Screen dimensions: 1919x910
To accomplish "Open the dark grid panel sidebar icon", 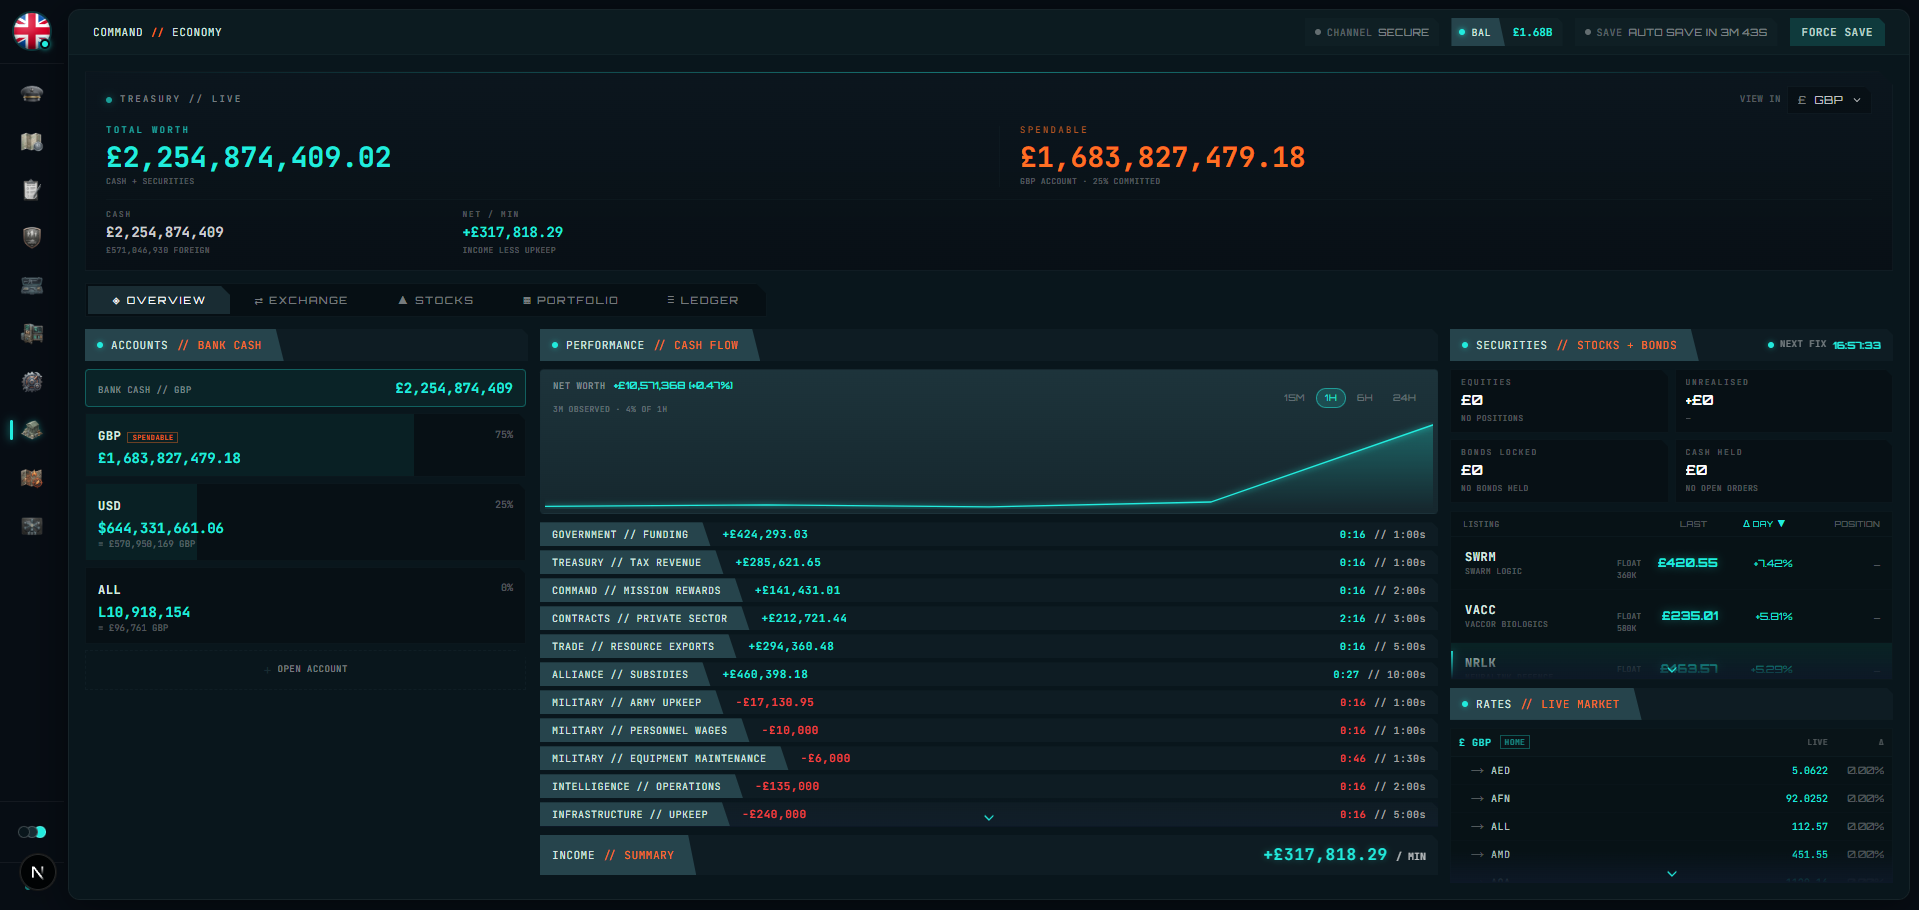I will pos(32,526).
